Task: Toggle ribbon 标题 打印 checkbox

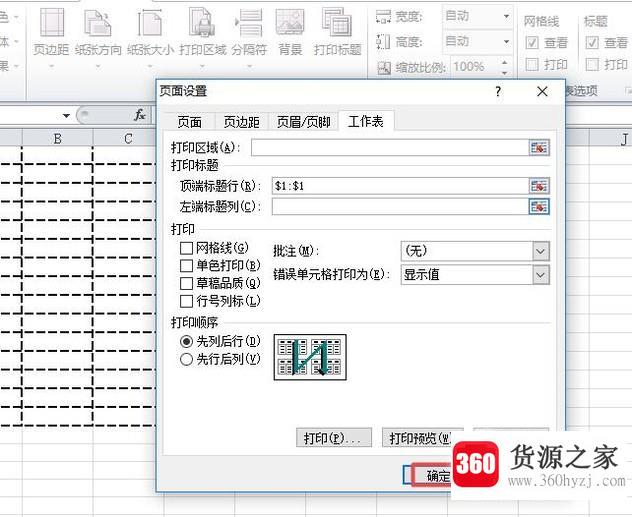Action: click(x=592, y=64)
